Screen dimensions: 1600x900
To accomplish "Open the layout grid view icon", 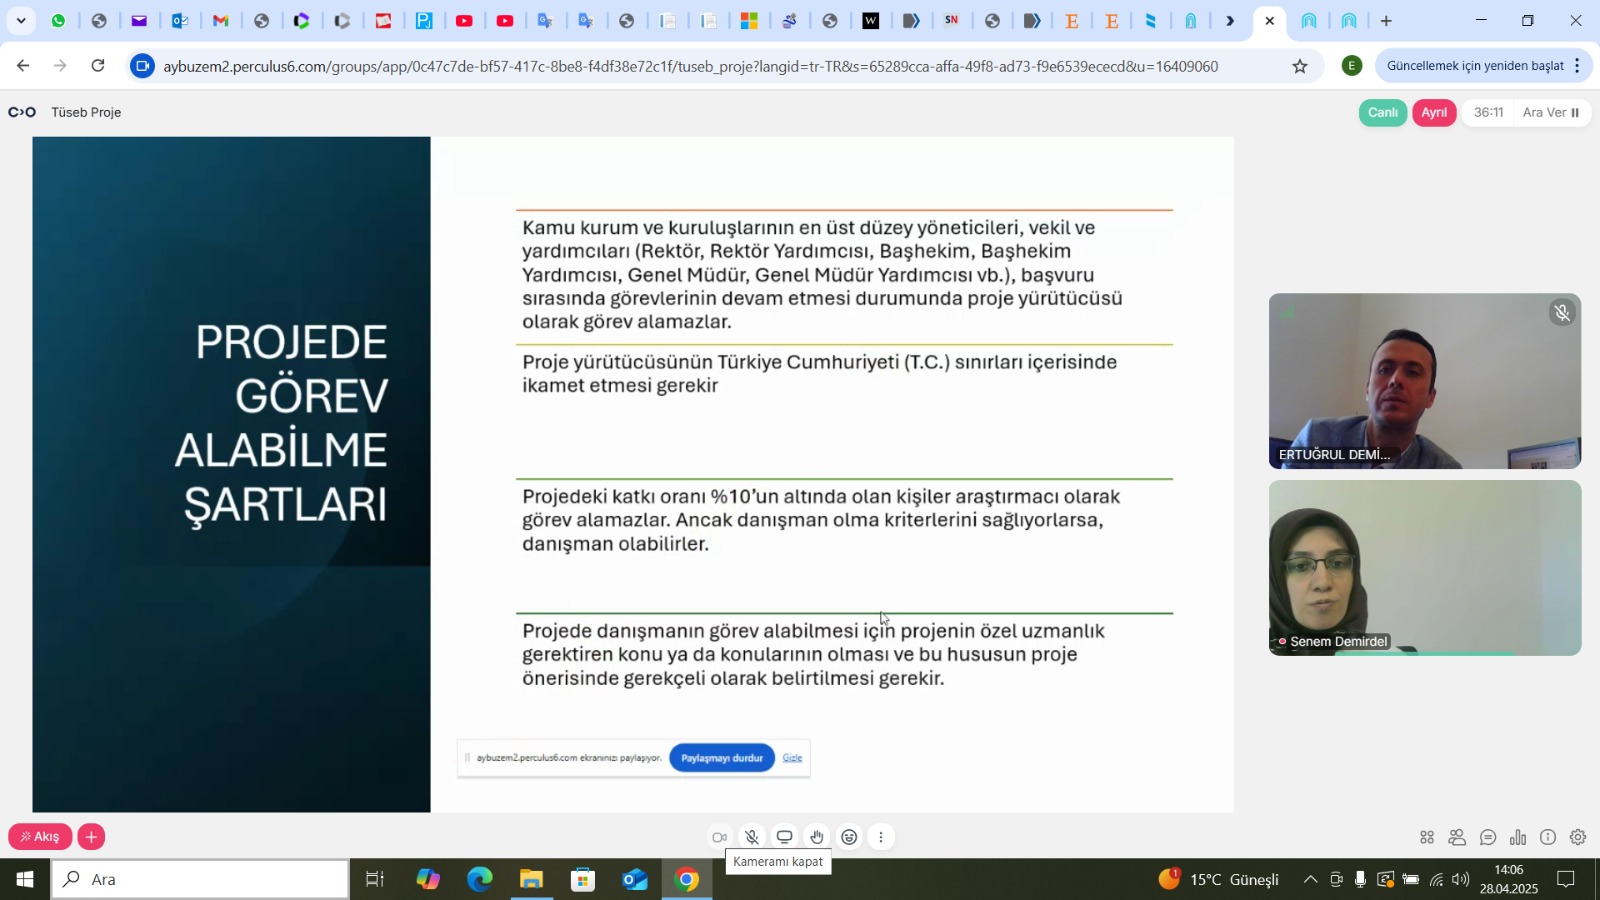I will 1427,837.
